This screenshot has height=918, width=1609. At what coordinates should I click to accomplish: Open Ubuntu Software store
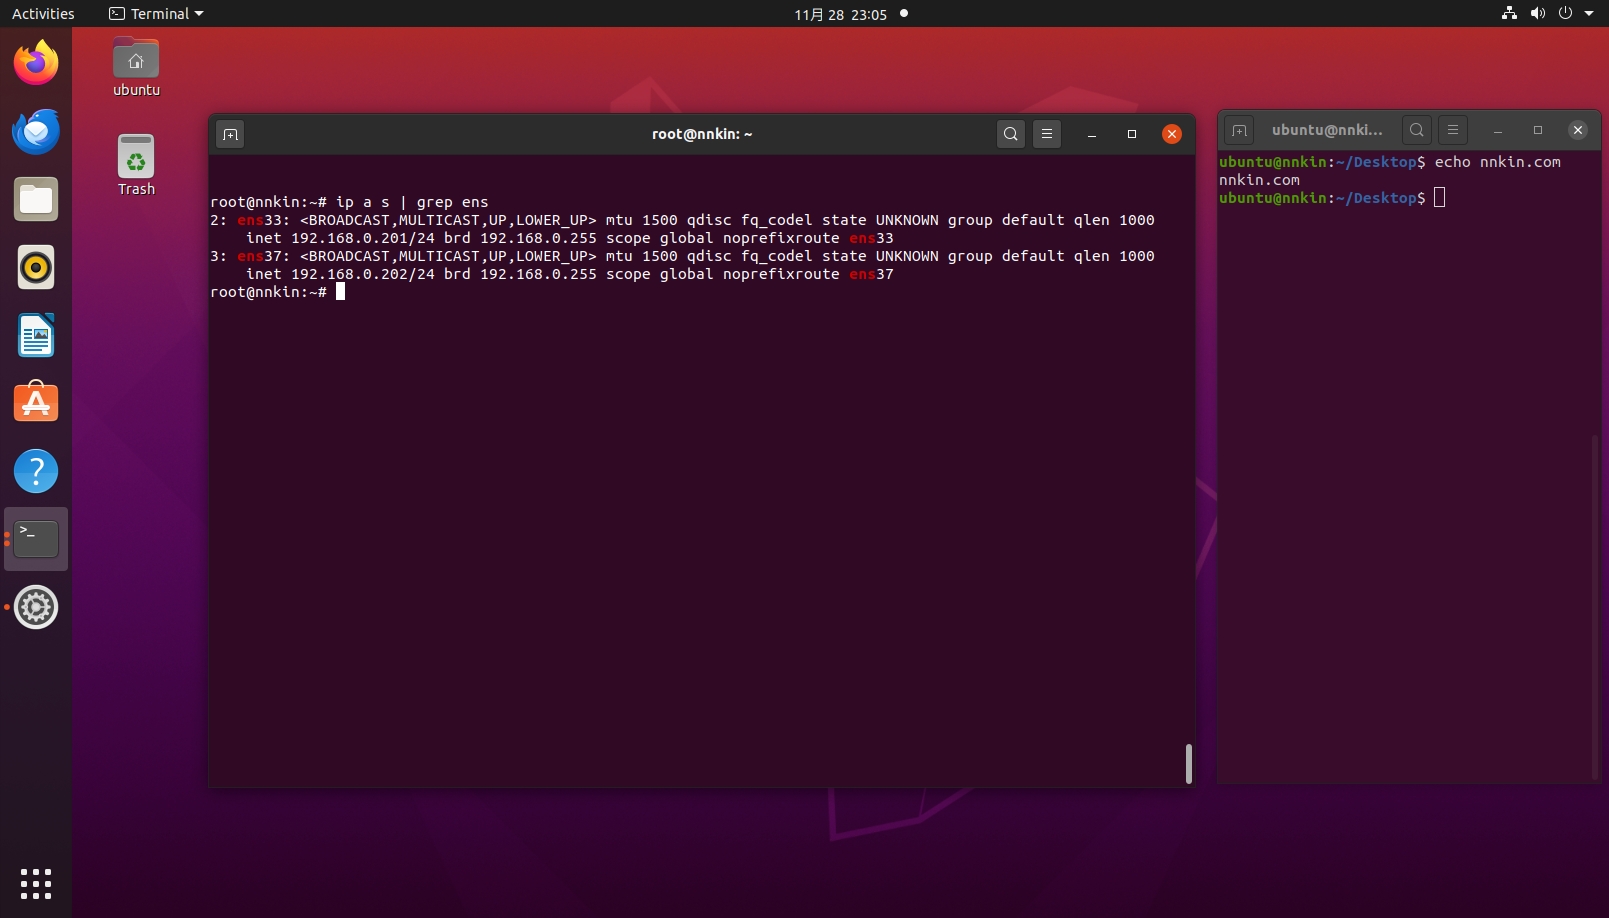point(36,404)
